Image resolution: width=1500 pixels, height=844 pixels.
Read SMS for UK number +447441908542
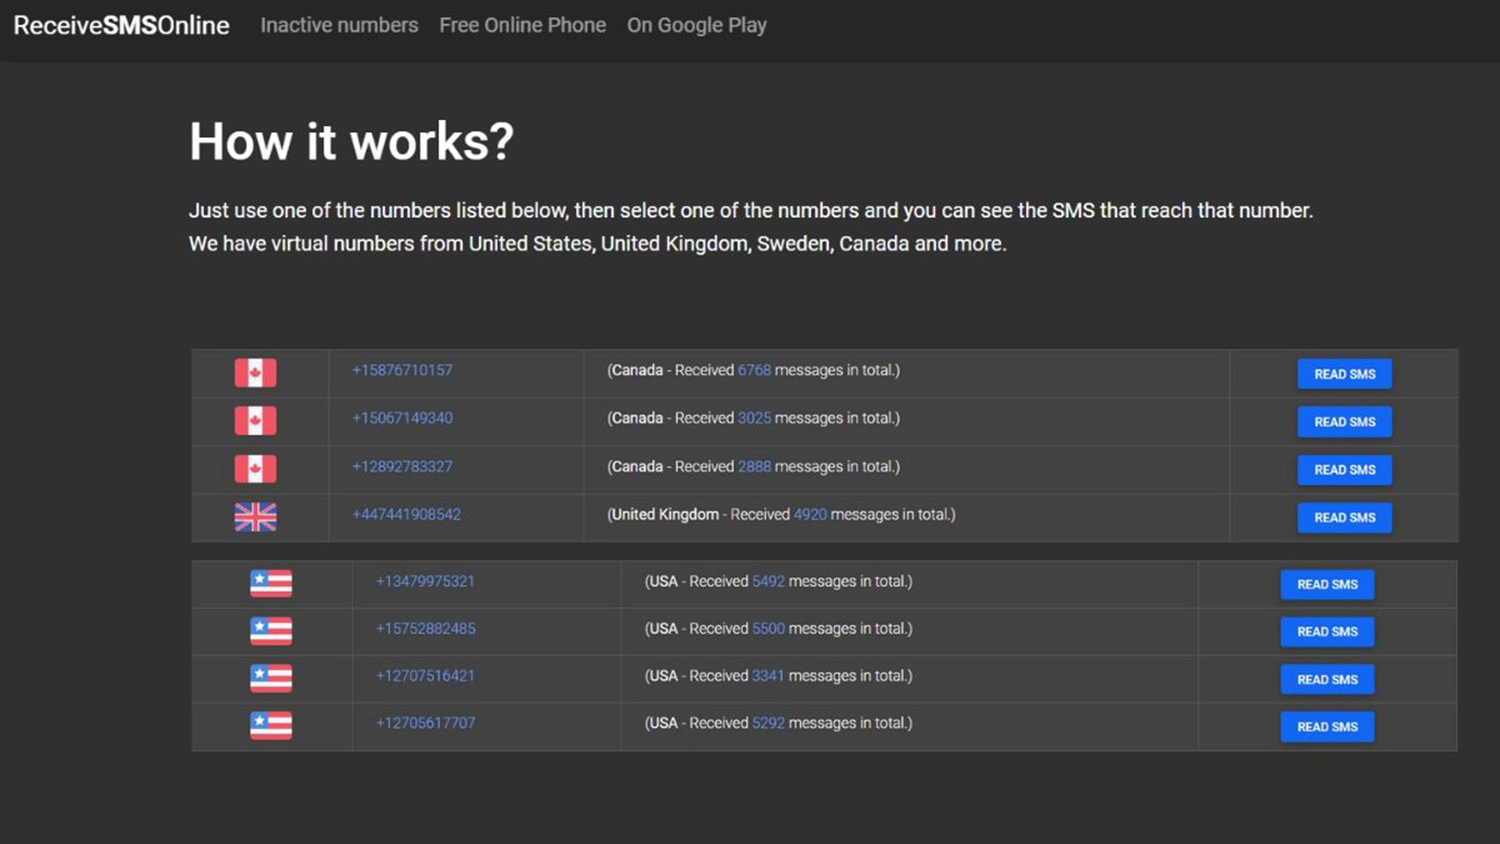[x=1344, y=518]
